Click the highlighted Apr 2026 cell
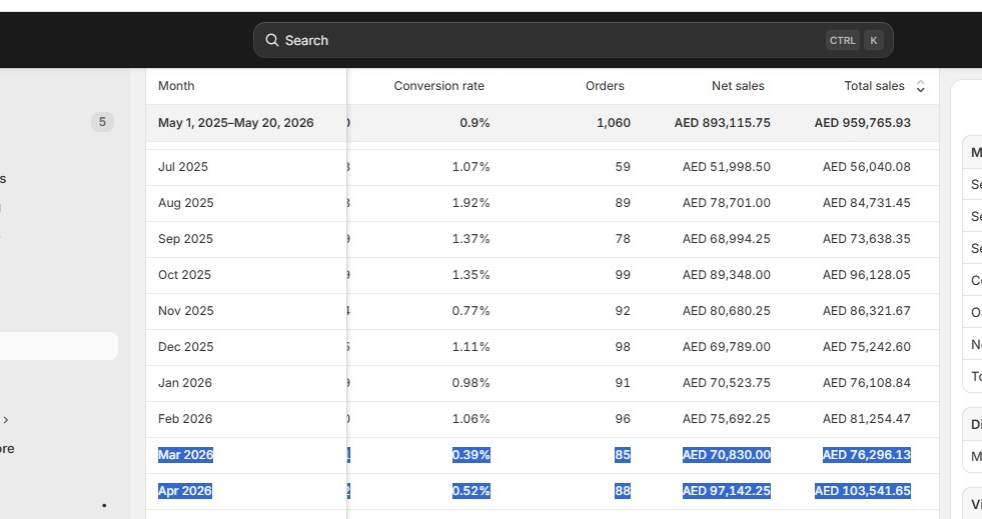The width and height of the screenshot is (982, 519). tap(185, 491)
